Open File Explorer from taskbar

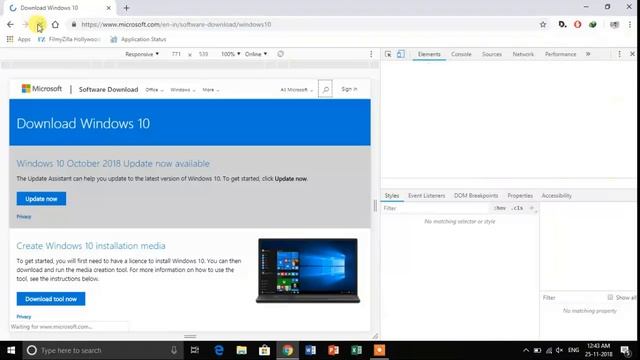pyautogui.click(x=242, y=350)
